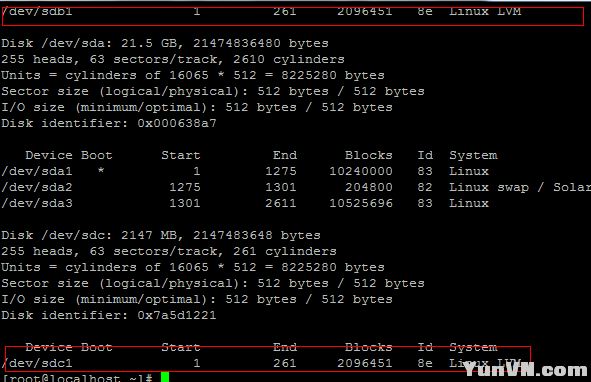The height and width of the screenshot is (382, 591).
Task: Click the disk identifier 0x7a5d1221
Action: coord(177,315)
